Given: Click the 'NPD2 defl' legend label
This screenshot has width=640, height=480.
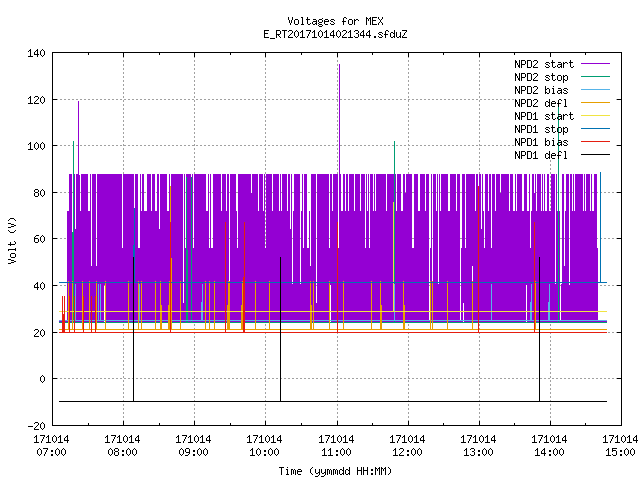Looking at the screenshot, I should 541,103.
